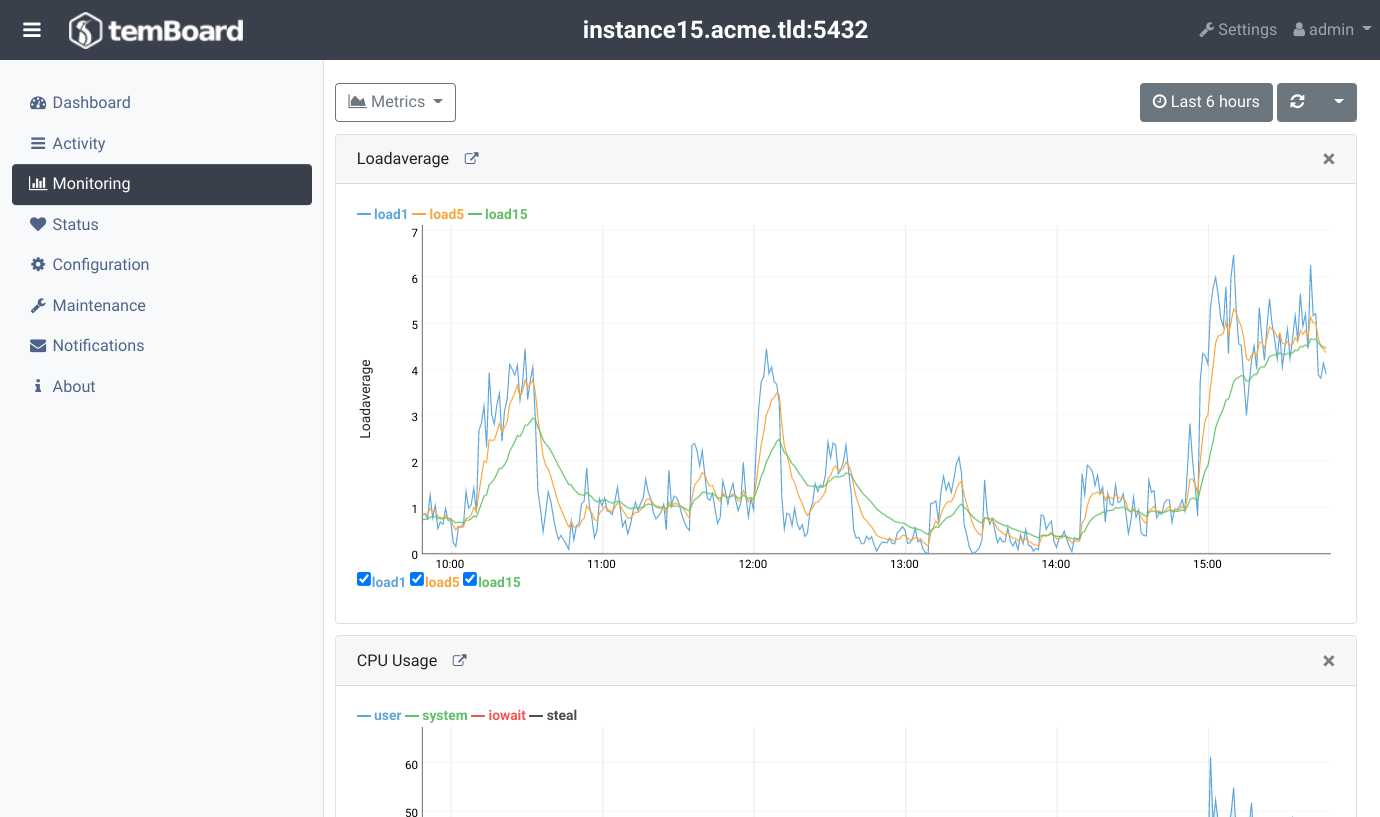Click the Loadaverage panel title
This screenshot has height=817, width=1380.
(403, 158)
